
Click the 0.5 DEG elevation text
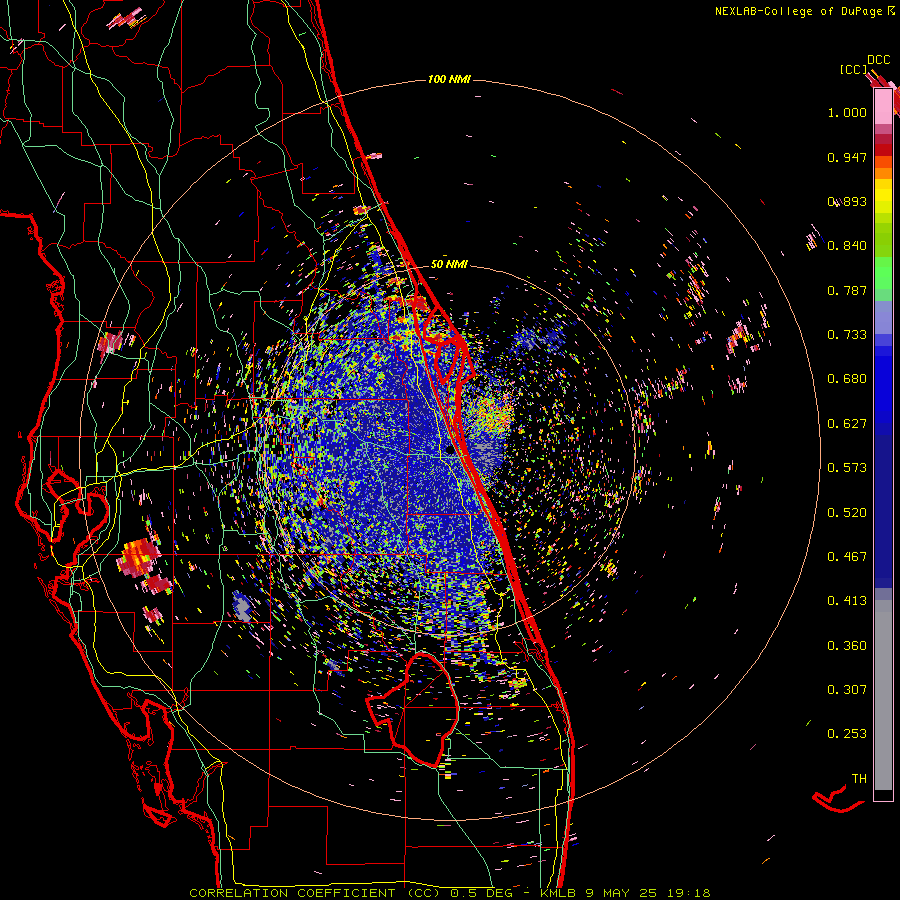point(481,893)
